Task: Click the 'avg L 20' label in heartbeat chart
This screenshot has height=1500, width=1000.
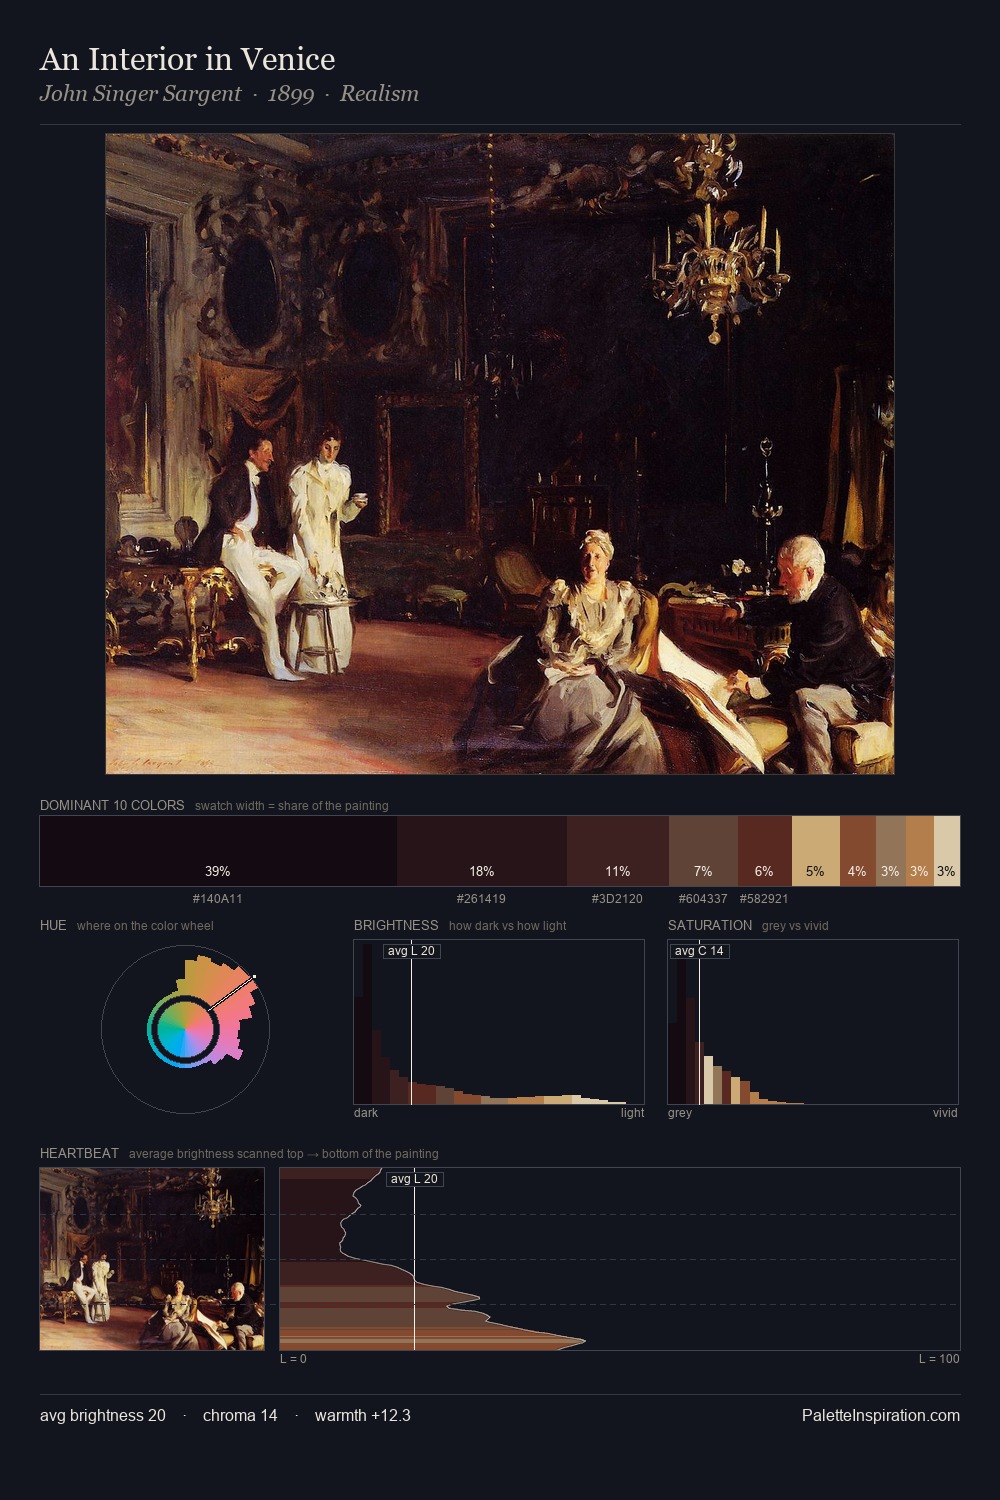Action: 414,1179
